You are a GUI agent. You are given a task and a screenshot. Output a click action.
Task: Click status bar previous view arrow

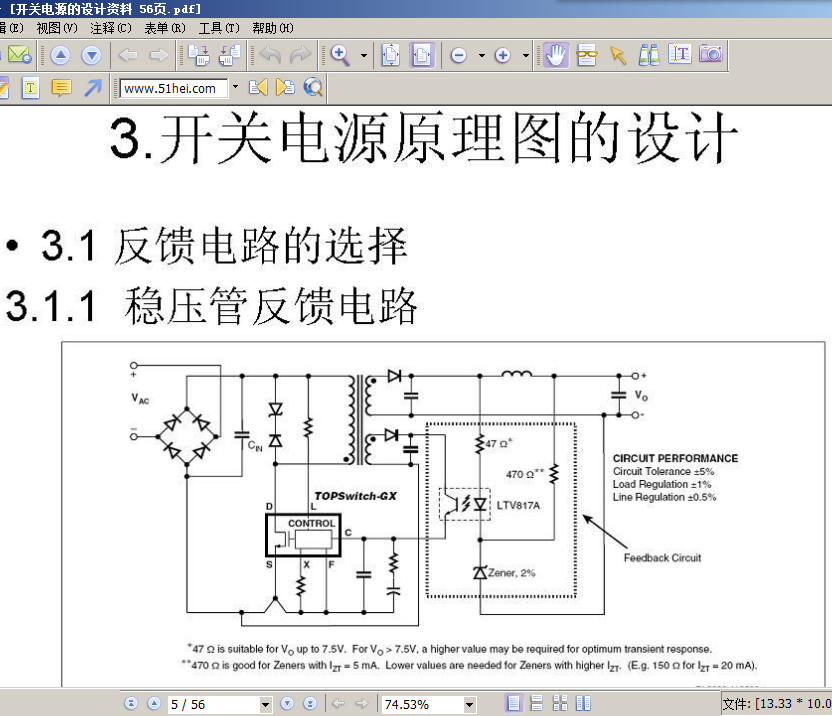[338, 704]
